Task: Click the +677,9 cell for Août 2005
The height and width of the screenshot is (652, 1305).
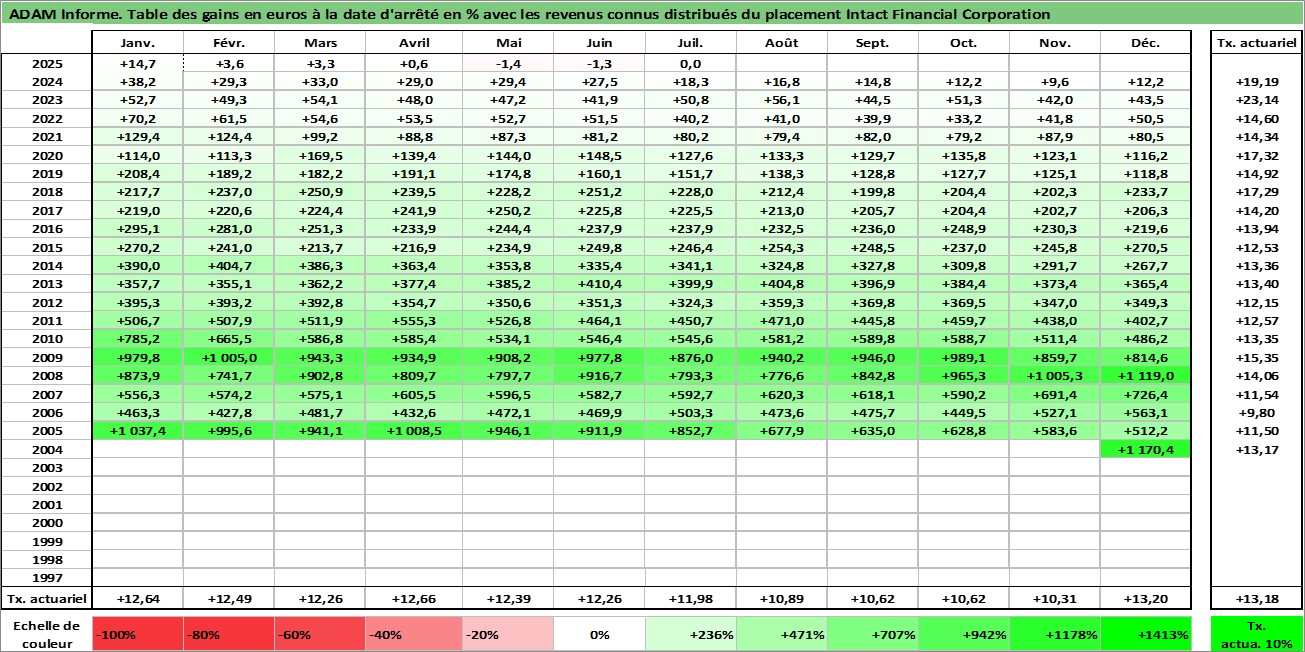Action: pyautogui.click(x=781, y=430)
